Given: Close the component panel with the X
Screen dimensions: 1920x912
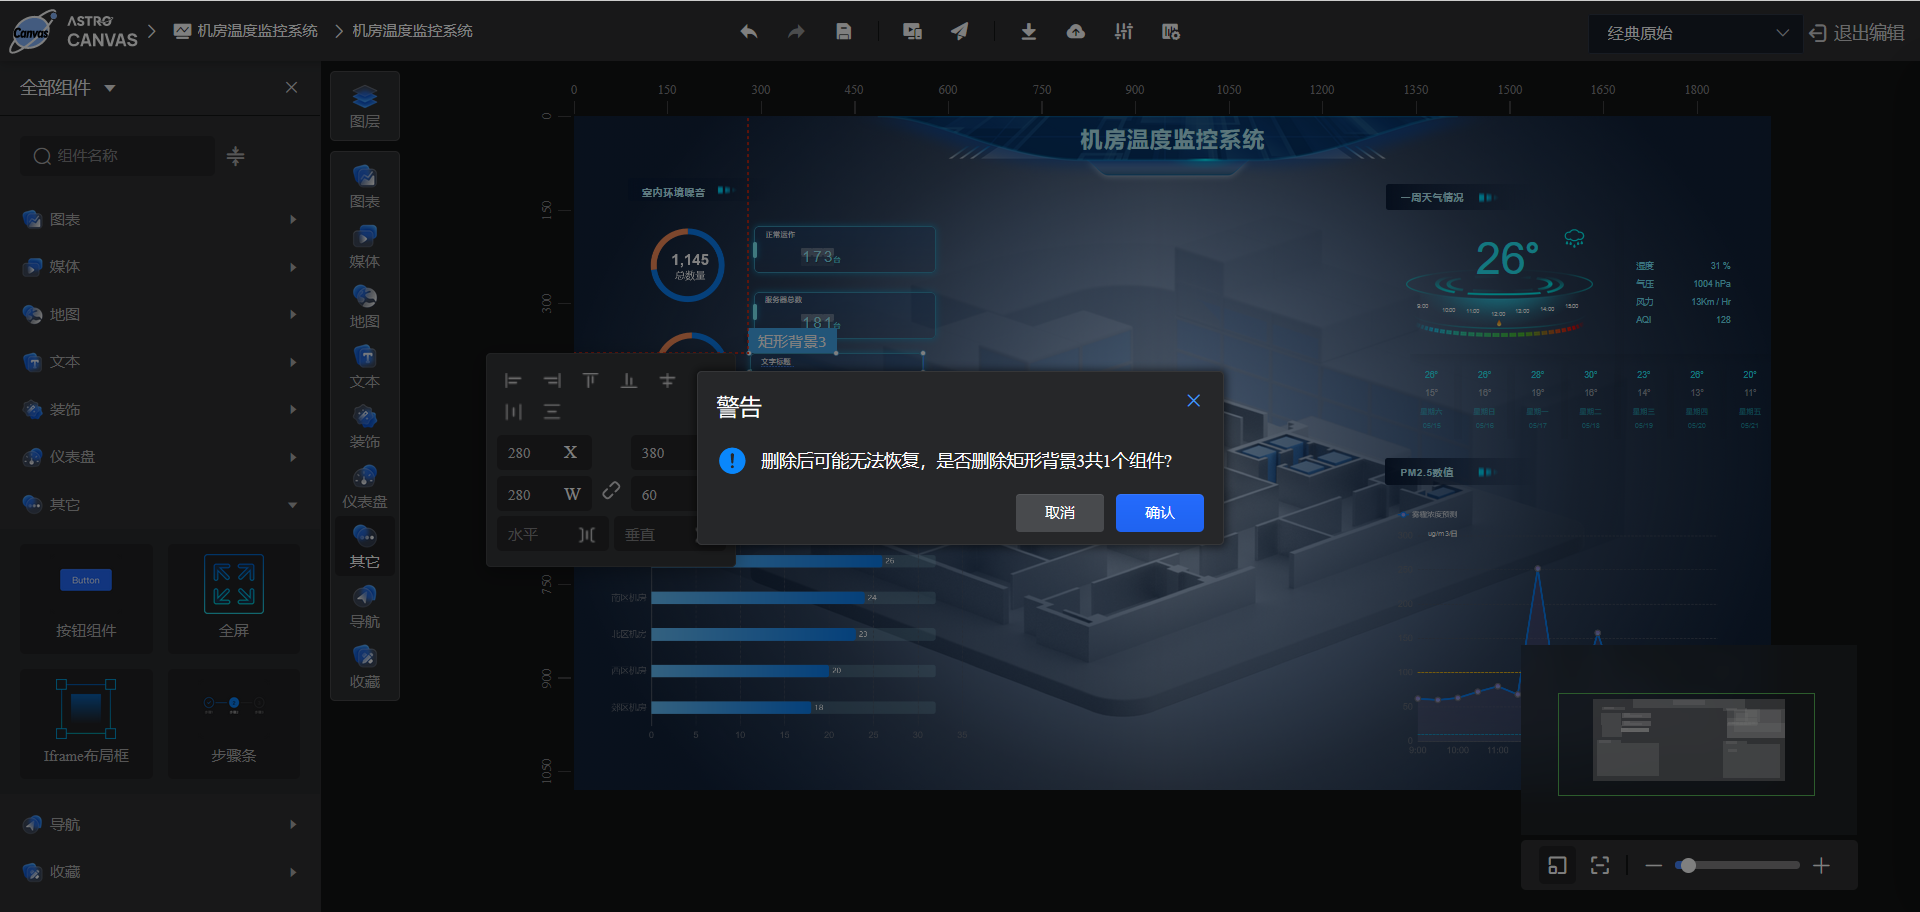Looking at the screenshot, I should point(291,88).
